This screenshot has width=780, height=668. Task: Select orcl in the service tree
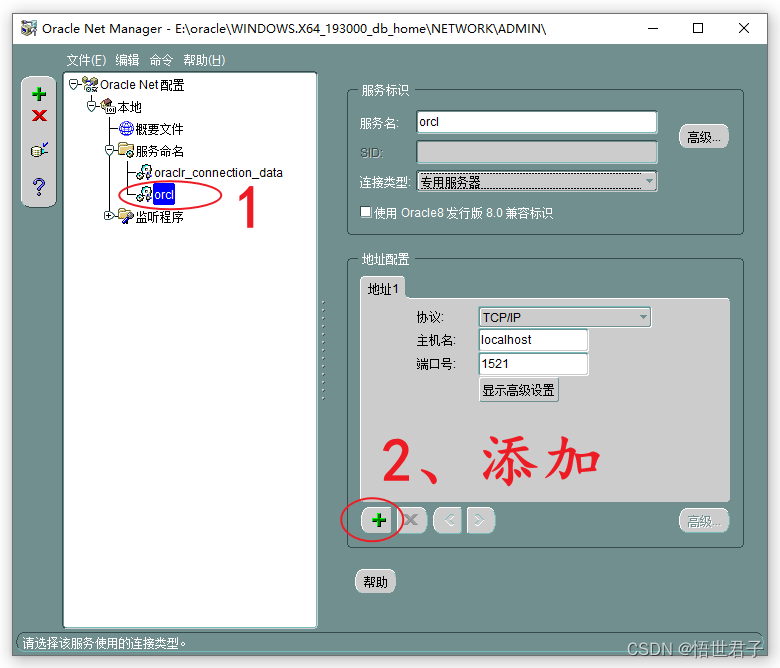pyautogui.click(x=164, y=194)
